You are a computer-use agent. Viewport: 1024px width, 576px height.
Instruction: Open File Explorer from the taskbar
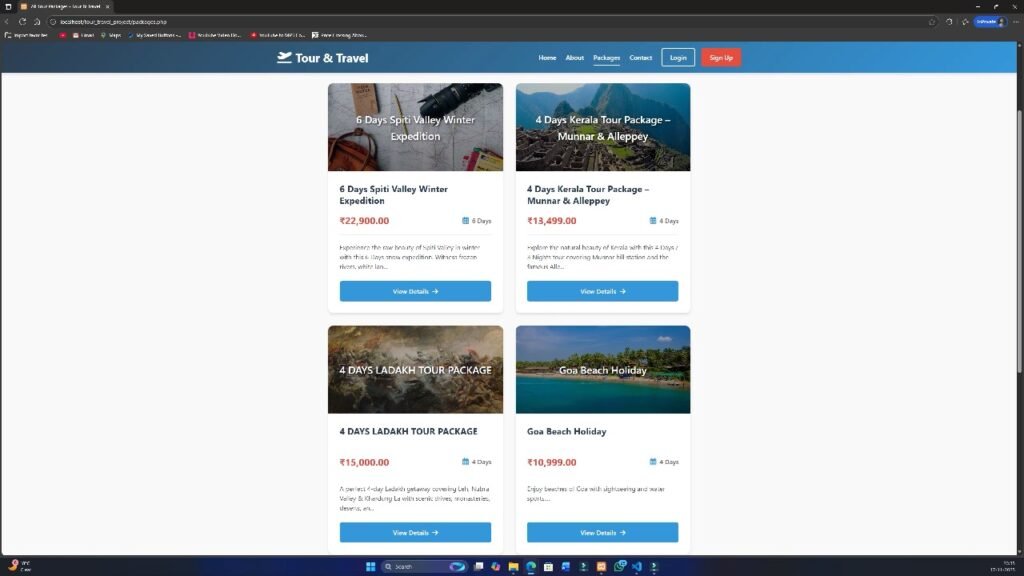click(513, 566)
